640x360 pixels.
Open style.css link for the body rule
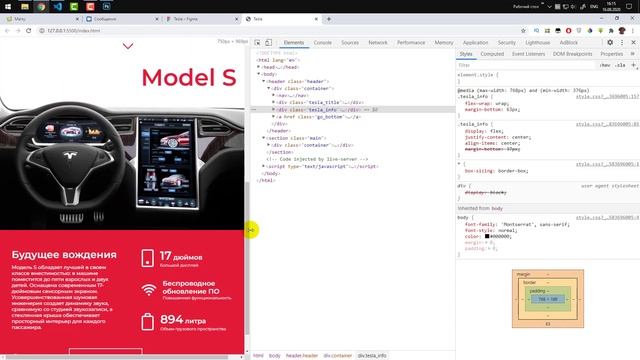coord(607,218)
